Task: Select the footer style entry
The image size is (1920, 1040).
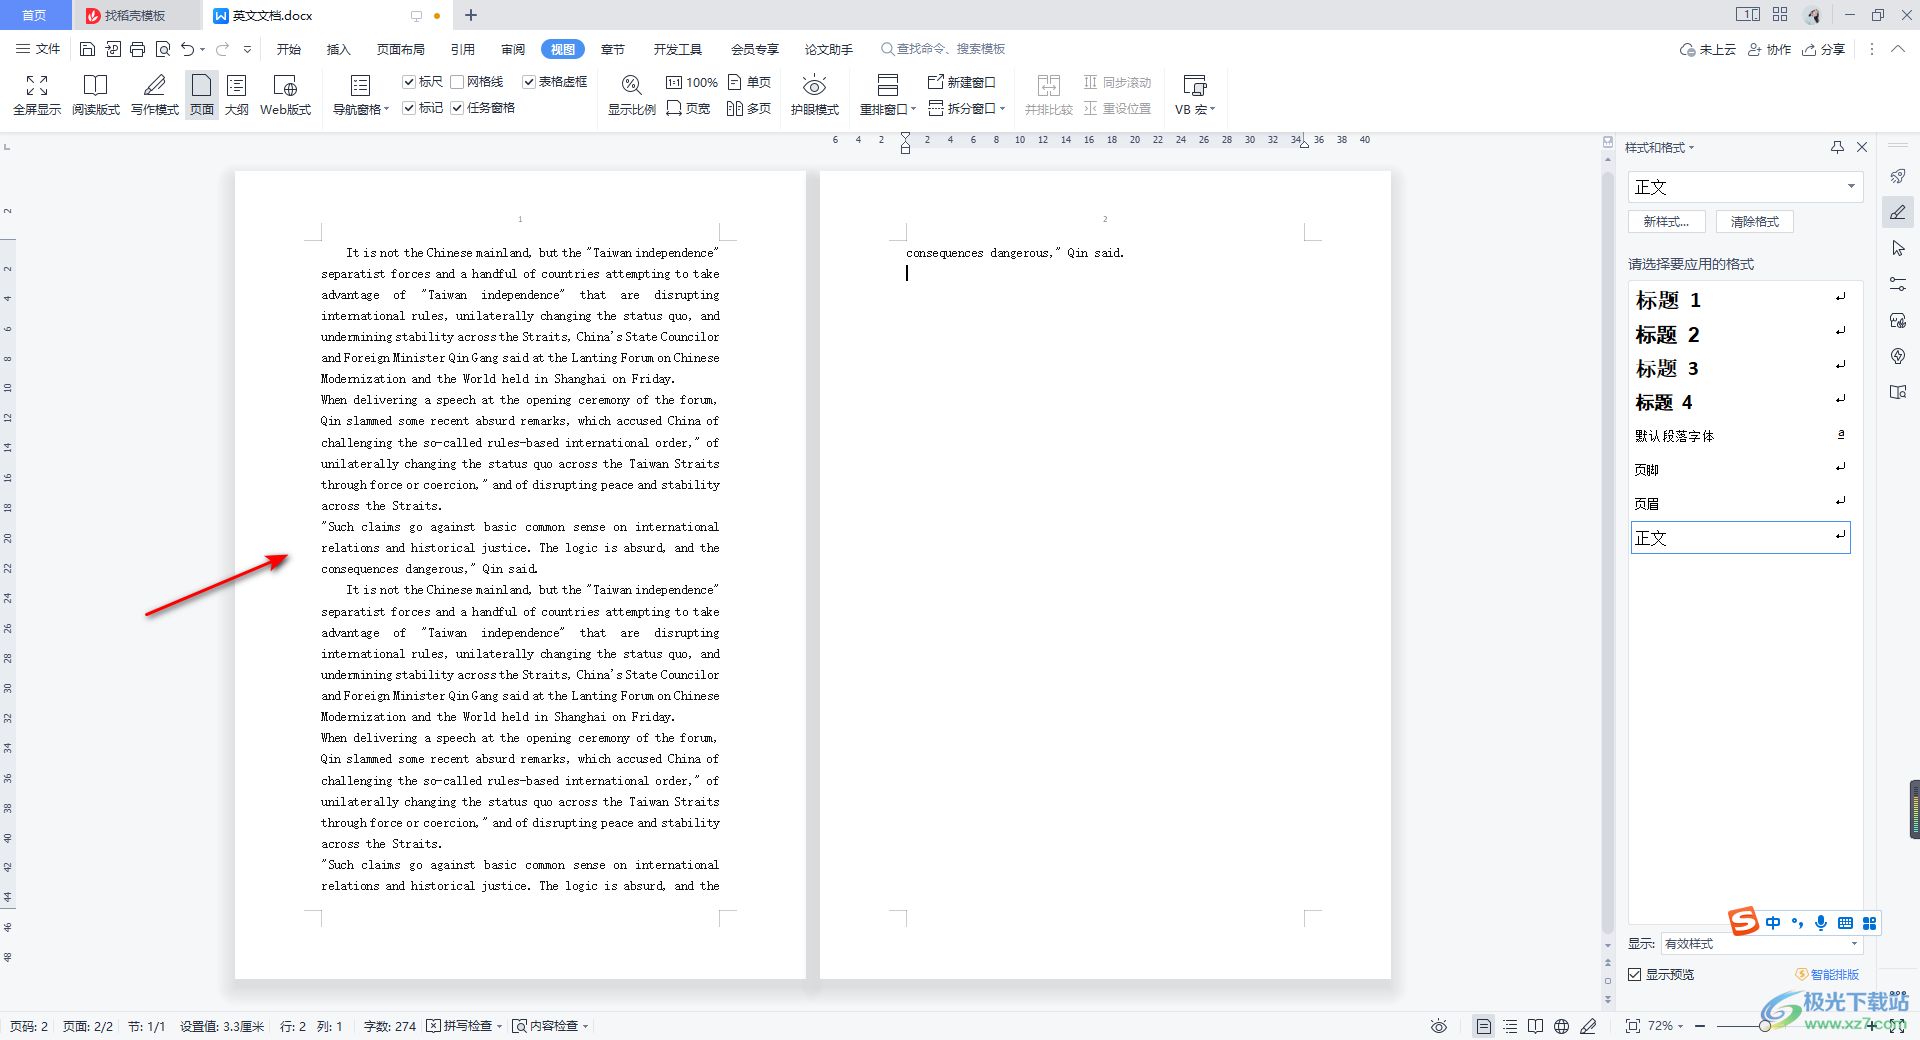Action: coord(1740,470)
